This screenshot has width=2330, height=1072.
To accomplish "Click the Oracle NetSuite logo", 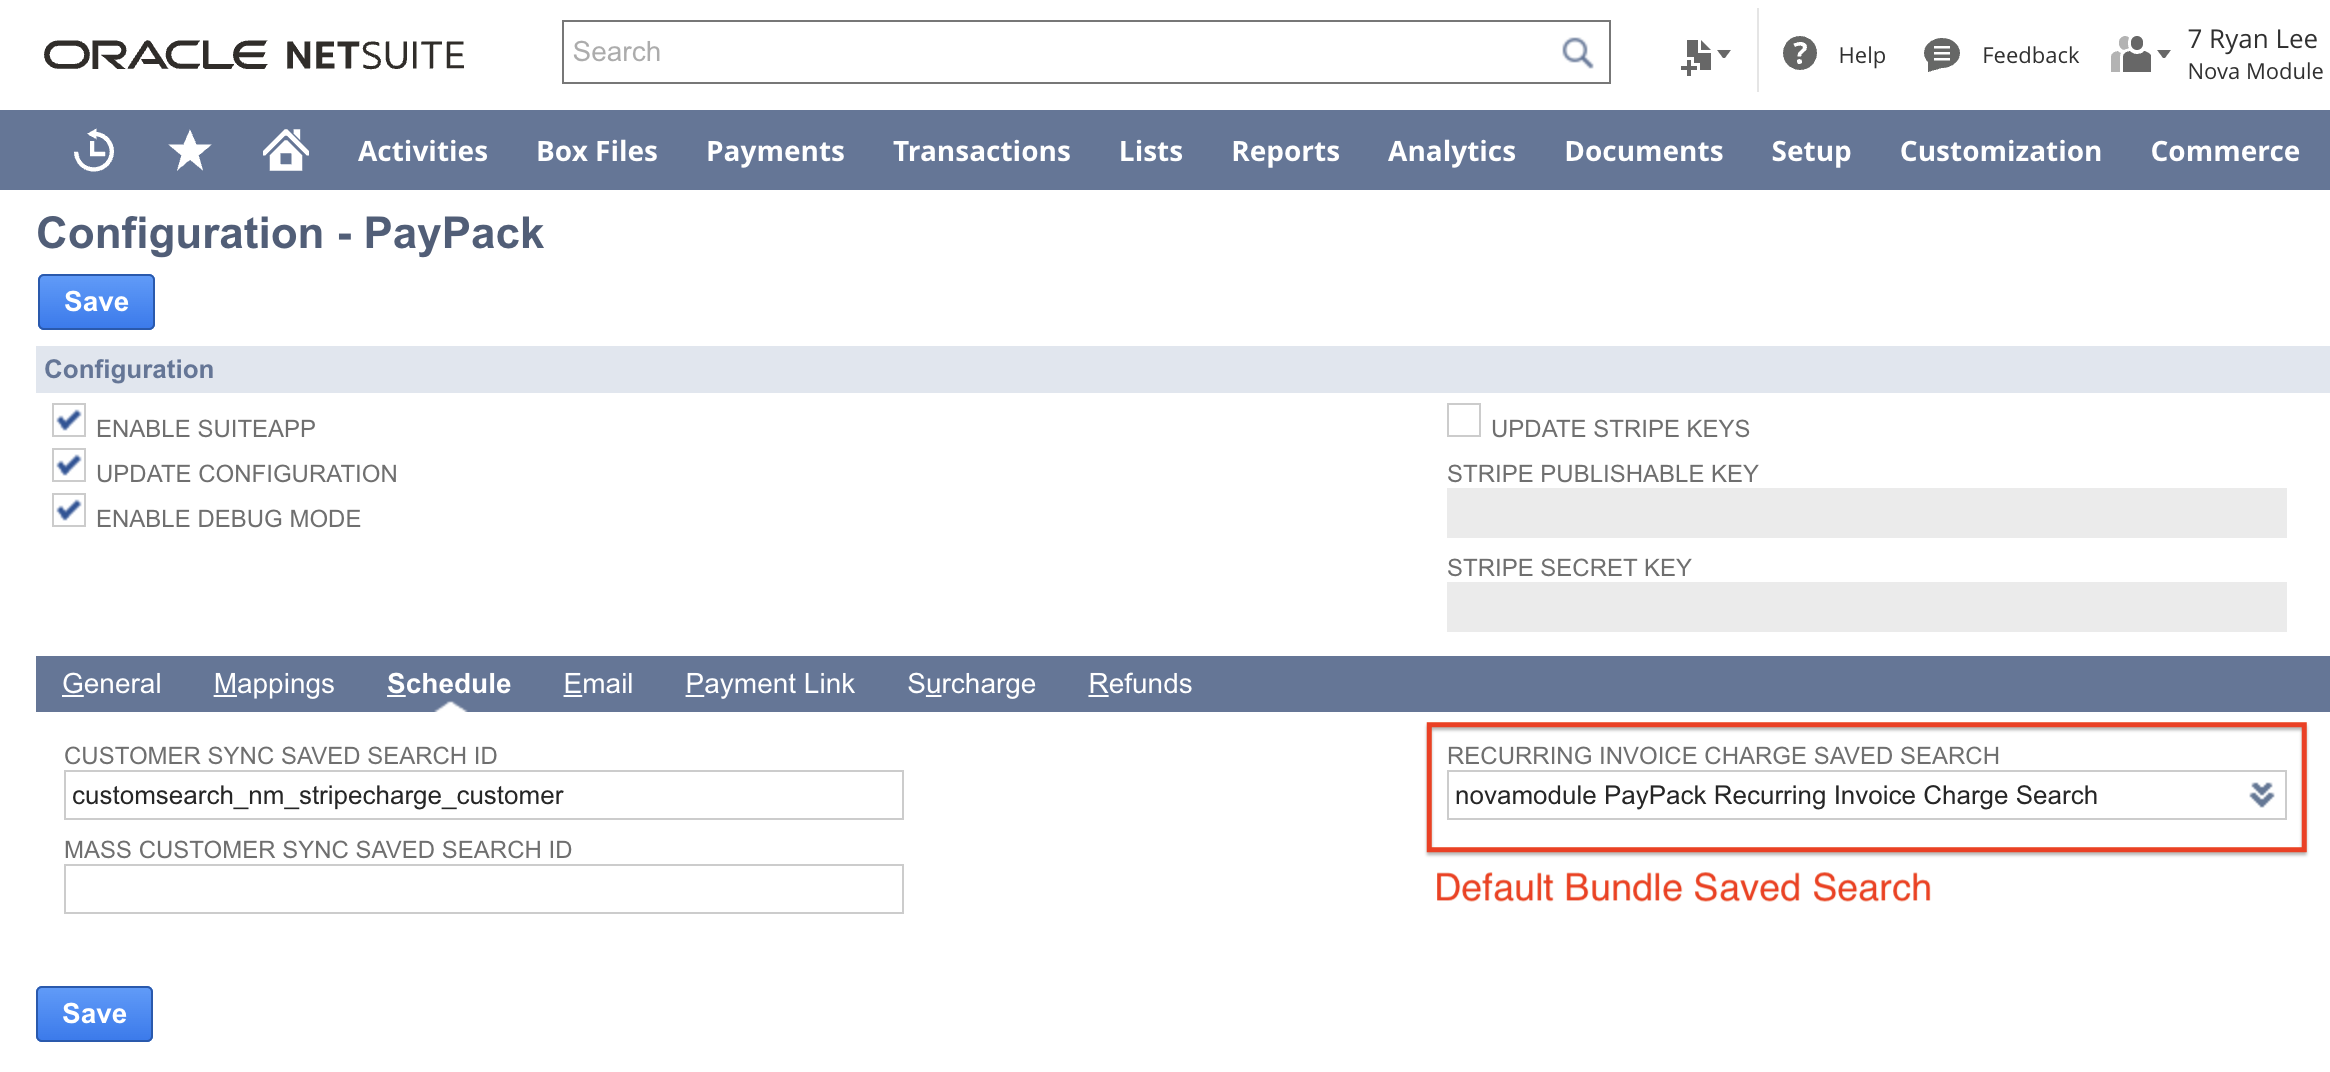I will (254, 55).
